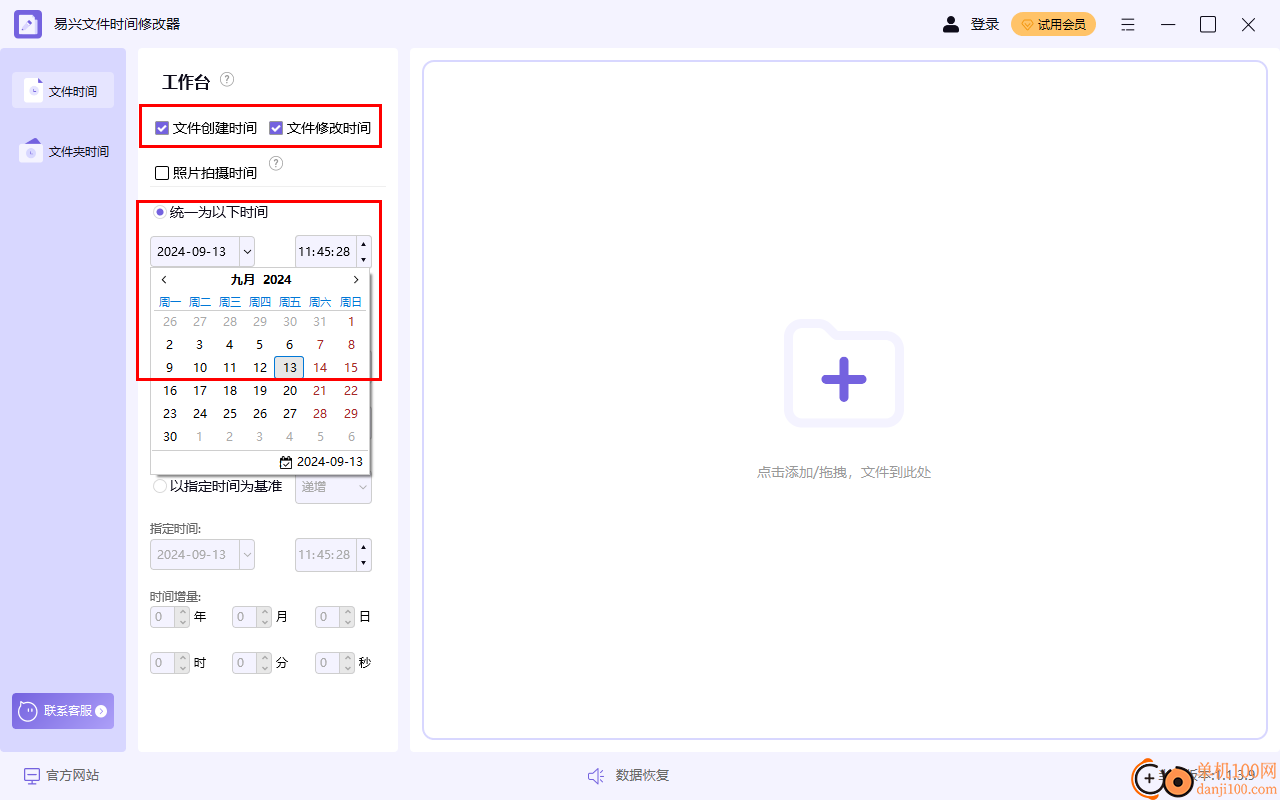This screenshot has width=1280, height=800.
Task: Click the 试用会员 badge
Action: click(1053, 24)
